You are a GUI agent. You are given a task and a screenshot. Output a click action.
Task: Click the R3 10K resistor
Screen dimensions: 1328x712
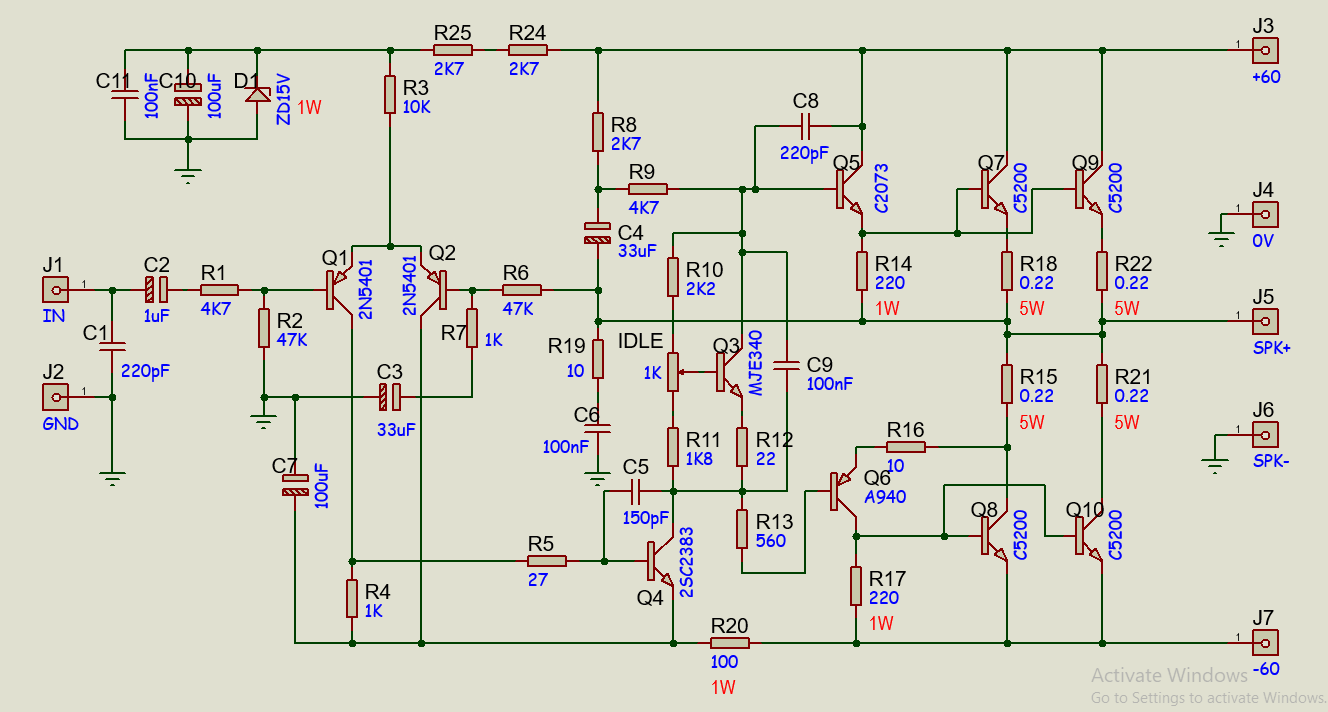[x=390, y=94]
